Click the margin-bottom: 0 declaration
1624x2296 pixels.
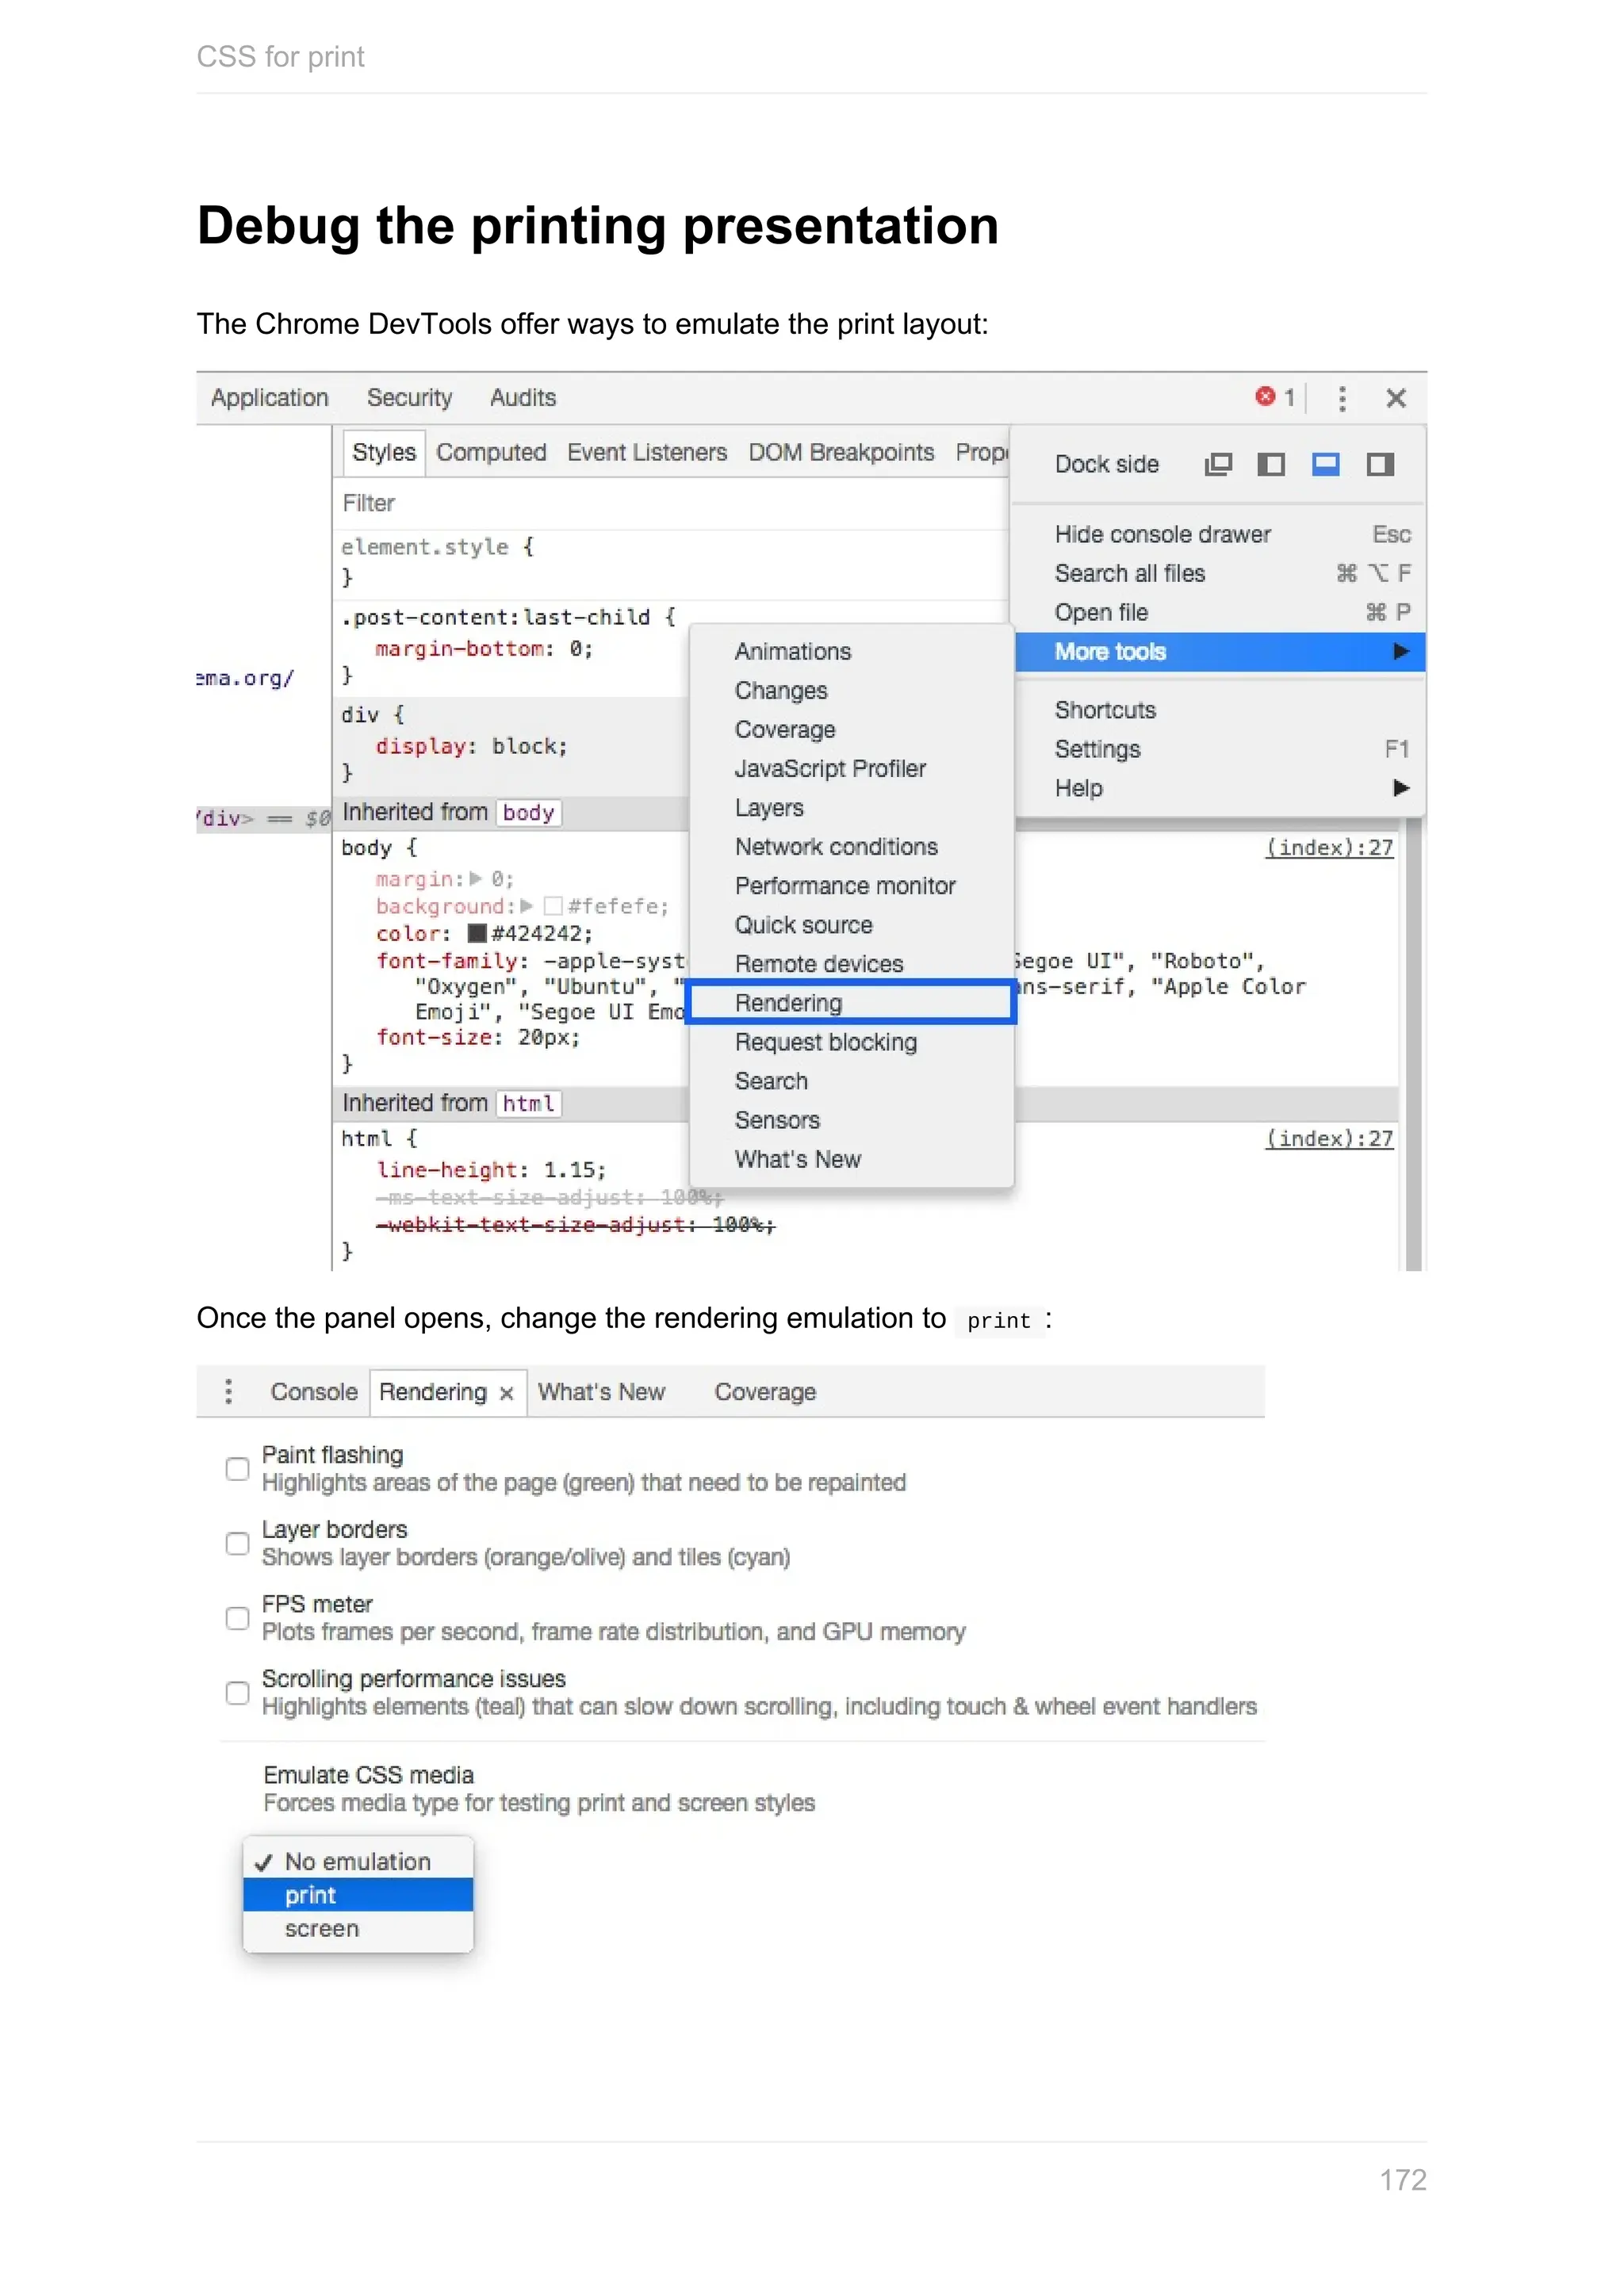[x=484, y=648]
